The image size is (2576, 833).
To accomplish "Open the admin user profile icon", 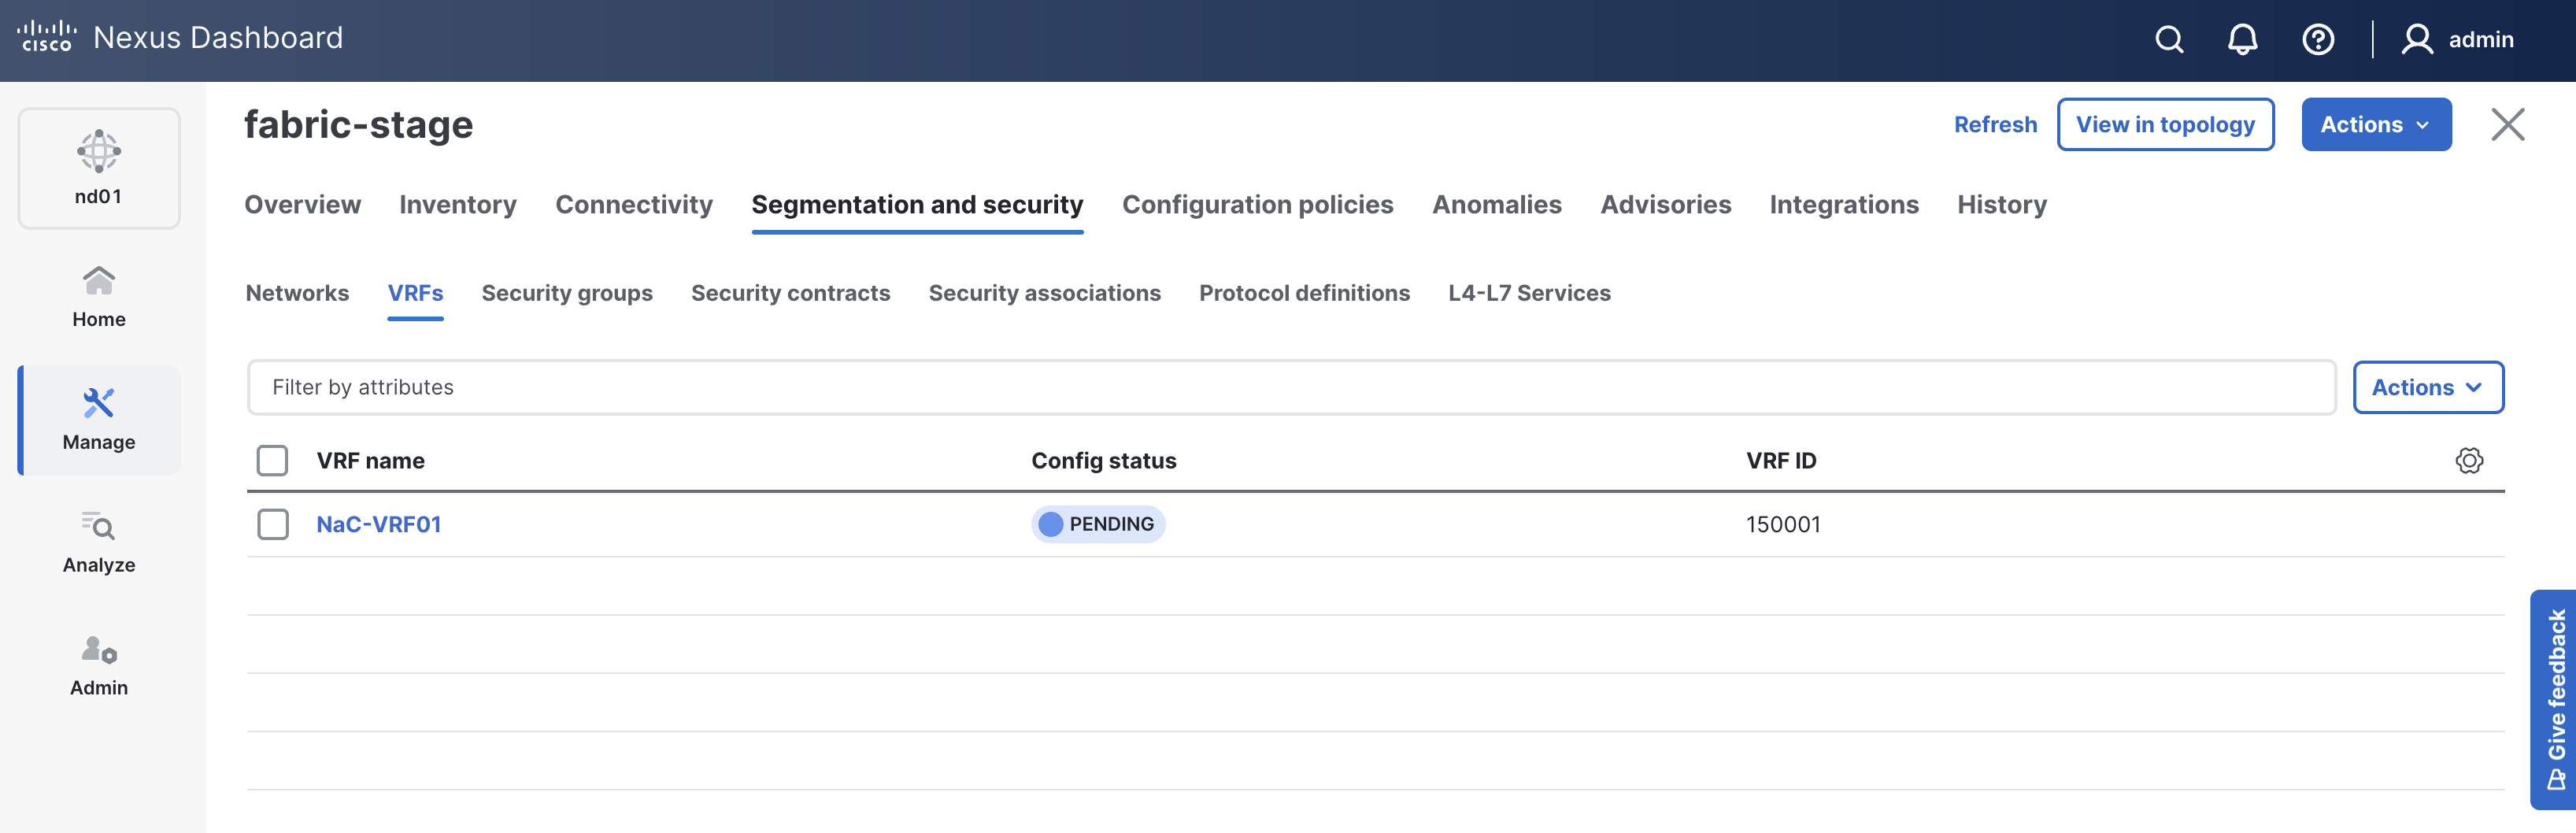I will click(x=2417, y=40).
